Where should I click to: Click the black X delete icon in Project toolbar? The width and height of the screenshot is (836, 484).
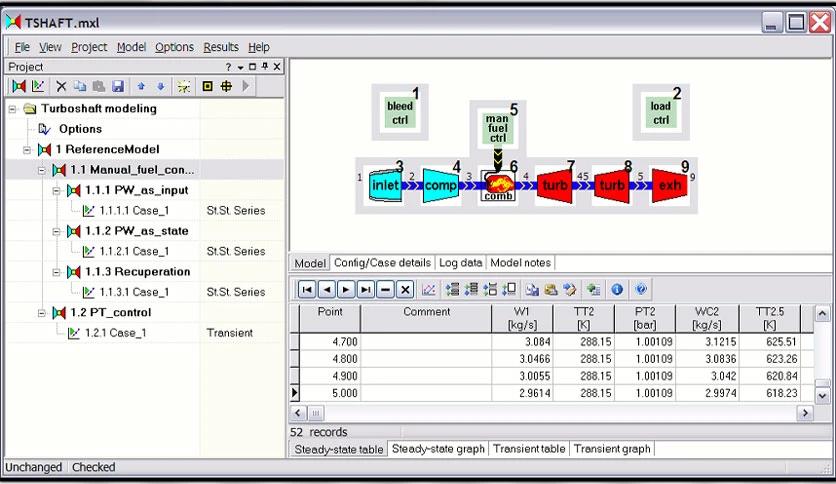click(x=61, y=86)
